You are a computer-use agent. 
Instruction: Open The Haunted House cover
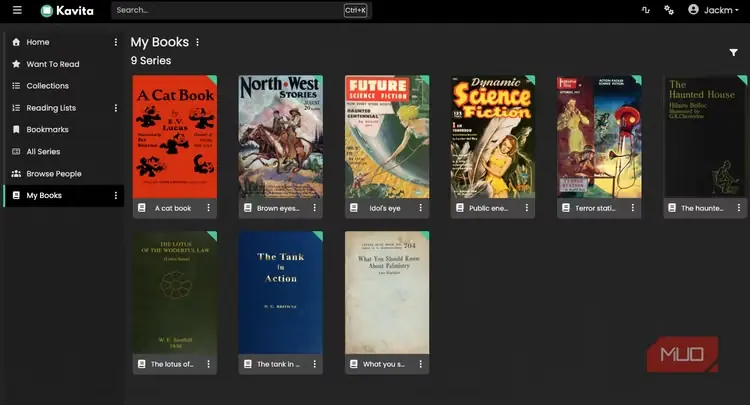point(705,137)
